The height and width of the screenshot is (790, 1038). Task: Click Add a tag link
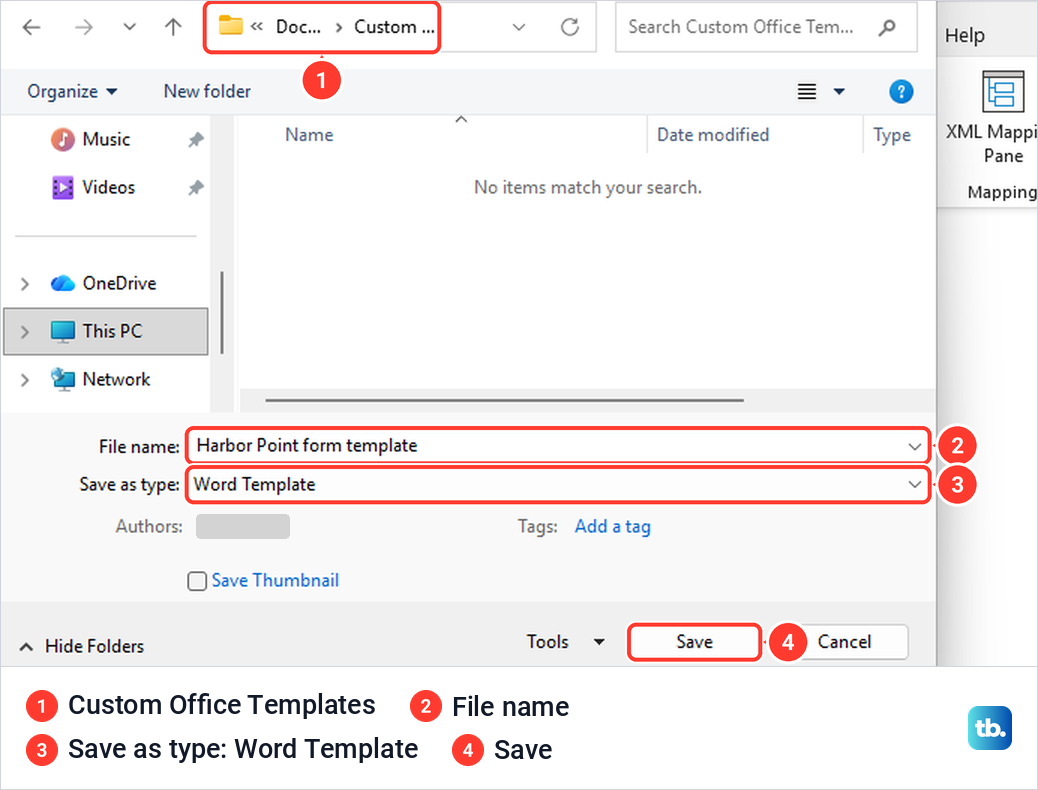pos(612,526)
